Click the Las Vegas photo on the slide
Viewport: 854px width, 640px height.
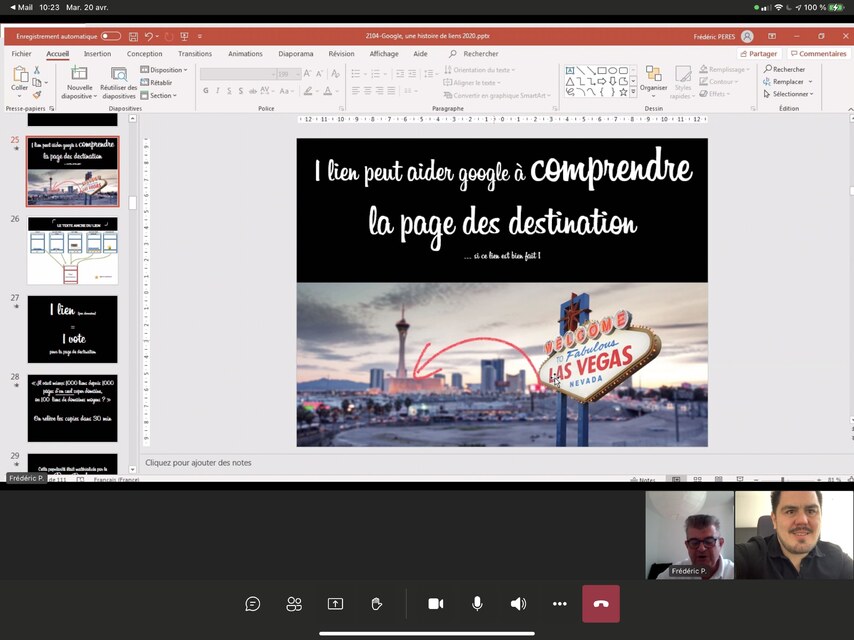(502, 364)
